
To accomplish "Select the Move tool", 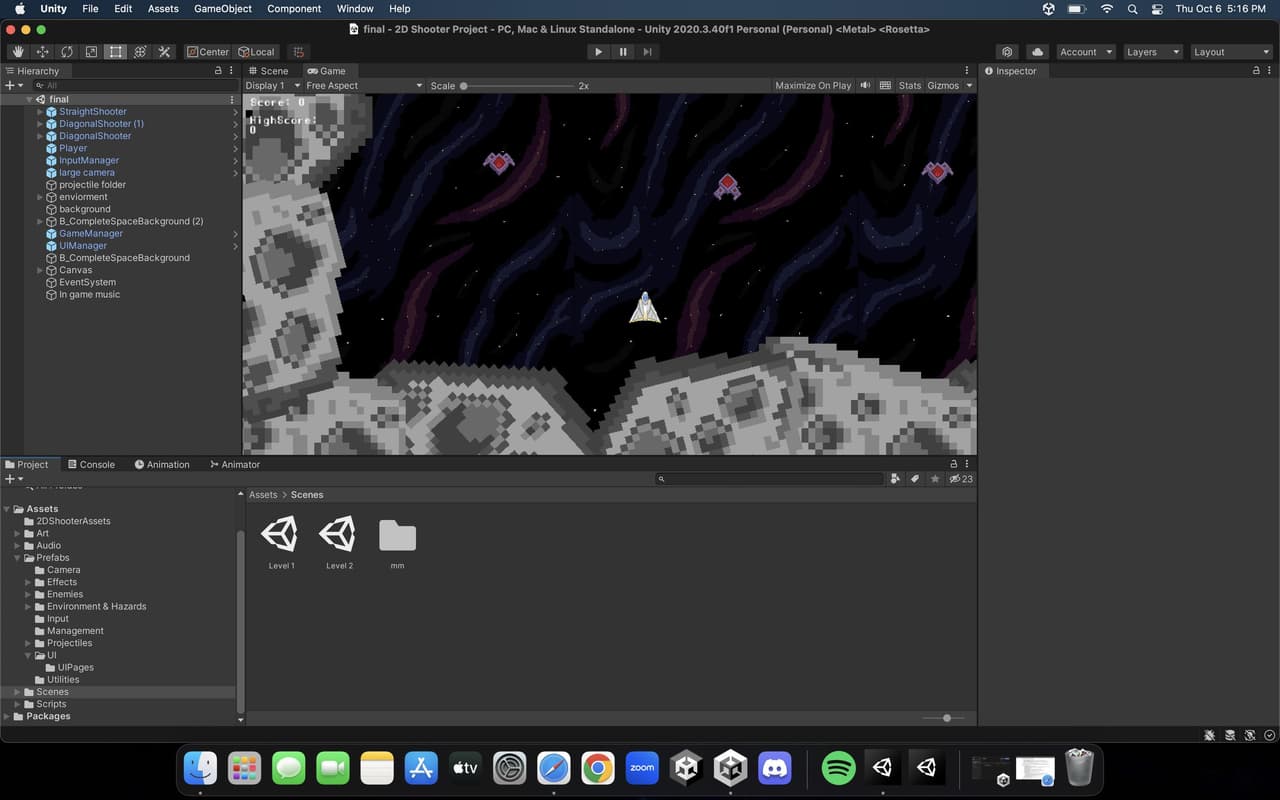I will tap(43, 52).
